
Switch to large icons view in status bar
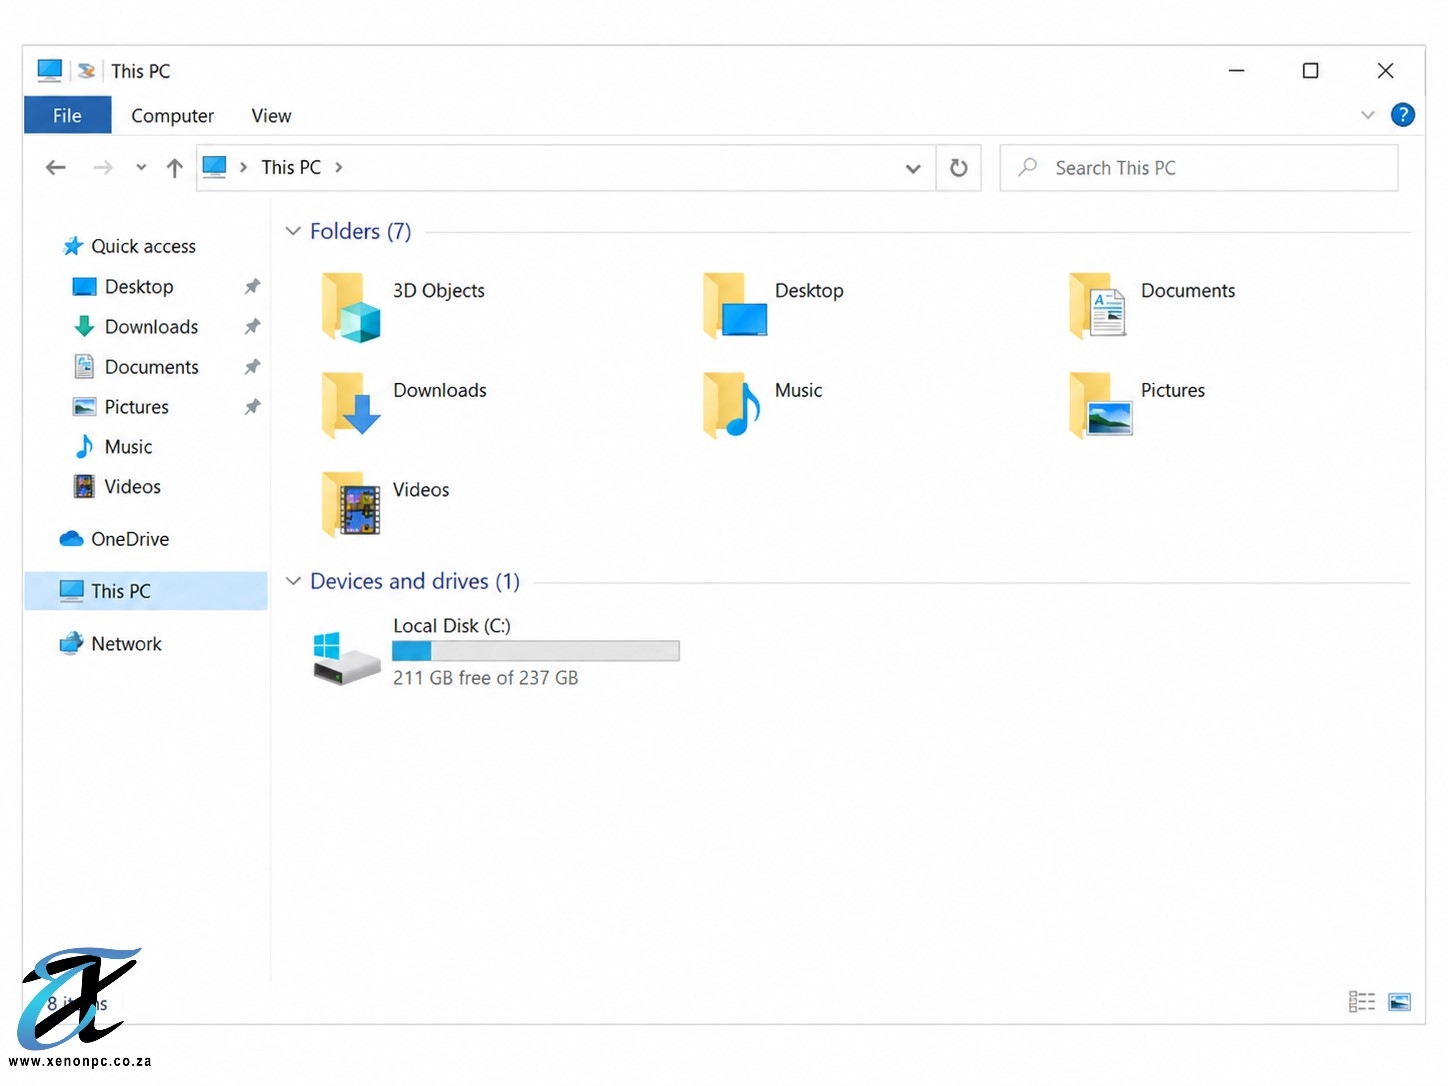coord(1400,1002)
